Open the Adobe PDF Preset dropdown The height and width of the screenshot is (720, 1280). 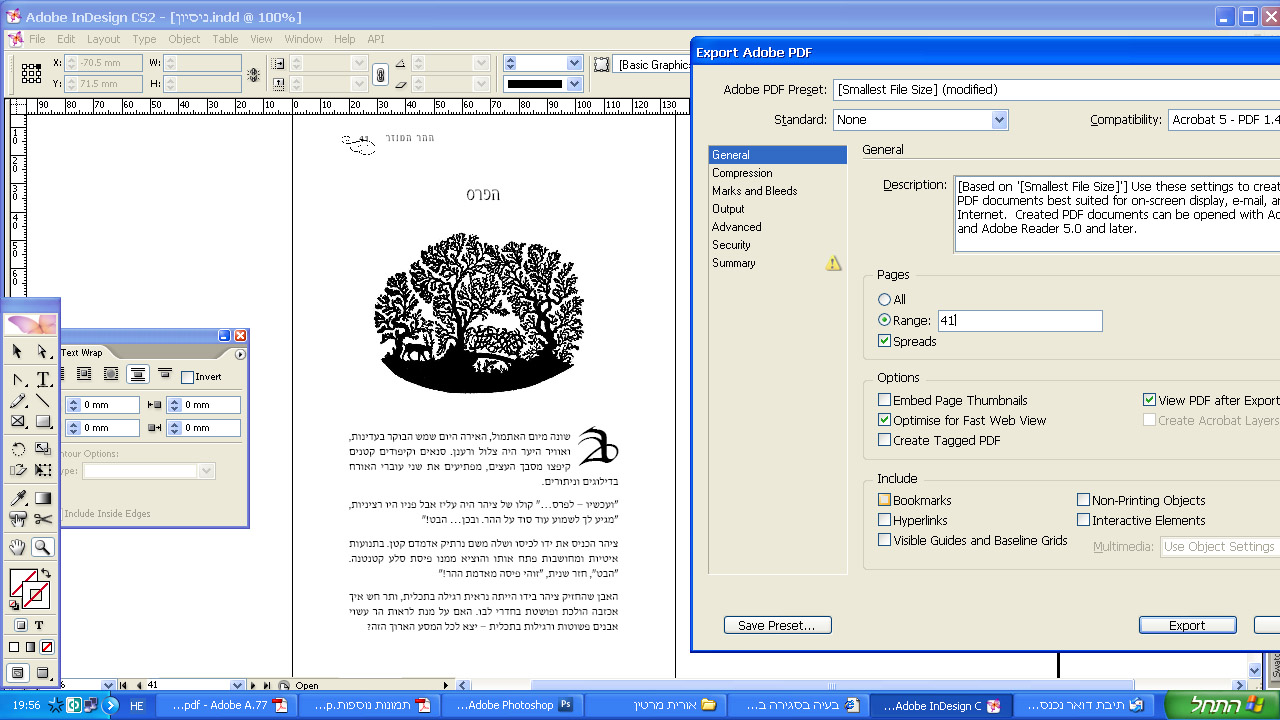point(1056,90)
